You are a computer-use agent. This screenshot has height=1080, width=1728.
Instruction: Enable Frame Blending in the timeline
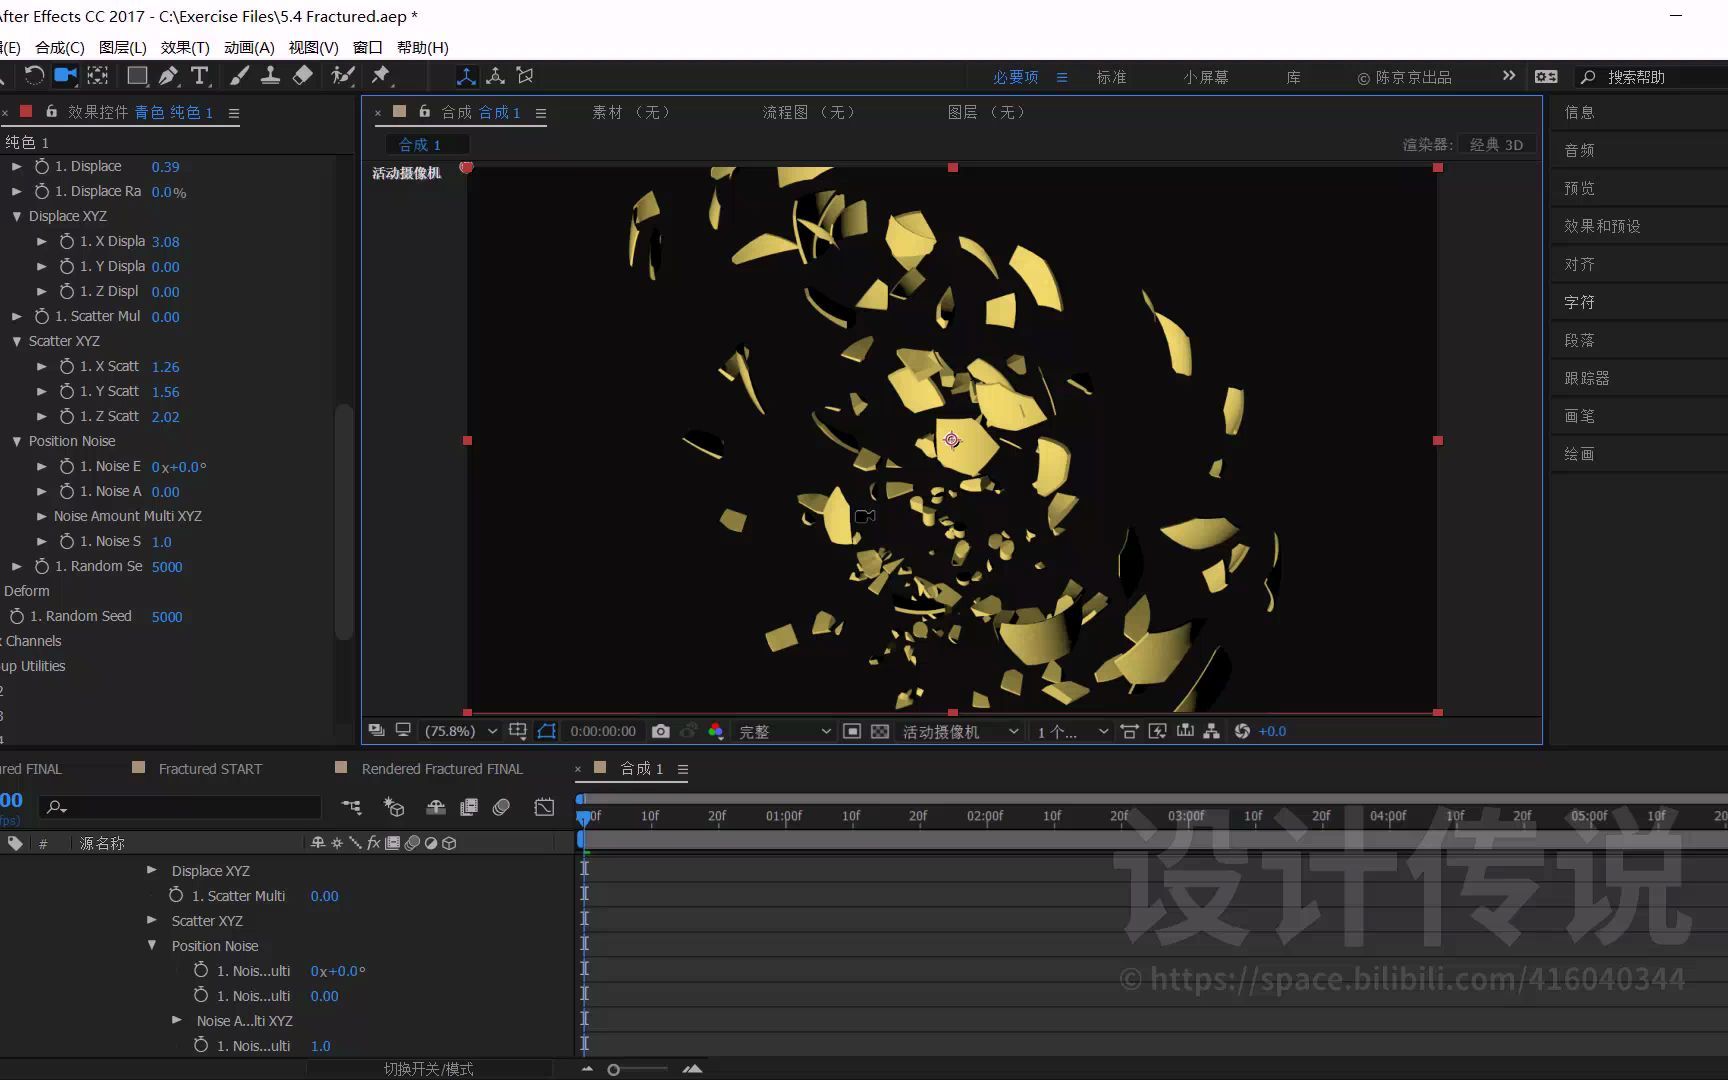(x=469, y=807)
